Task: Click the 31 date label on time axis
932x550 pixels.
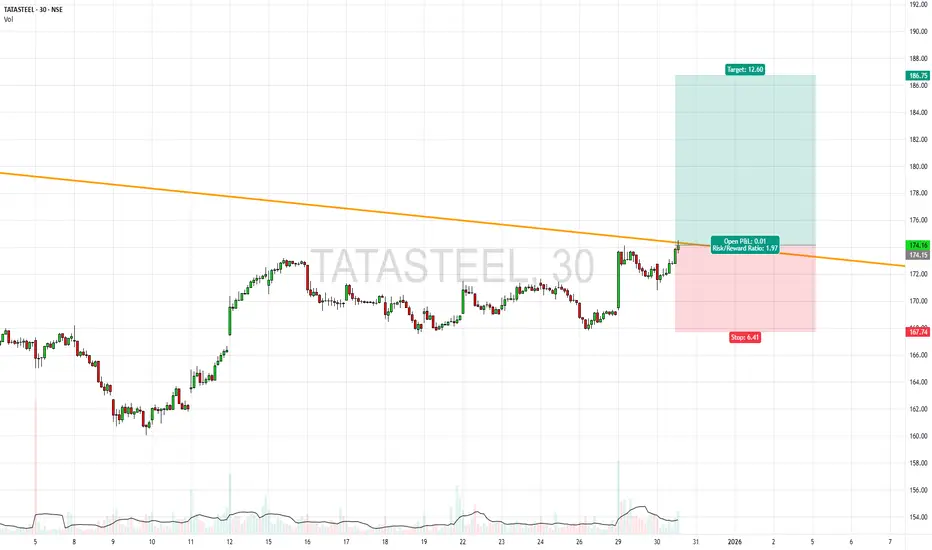Action: [695, 542]
